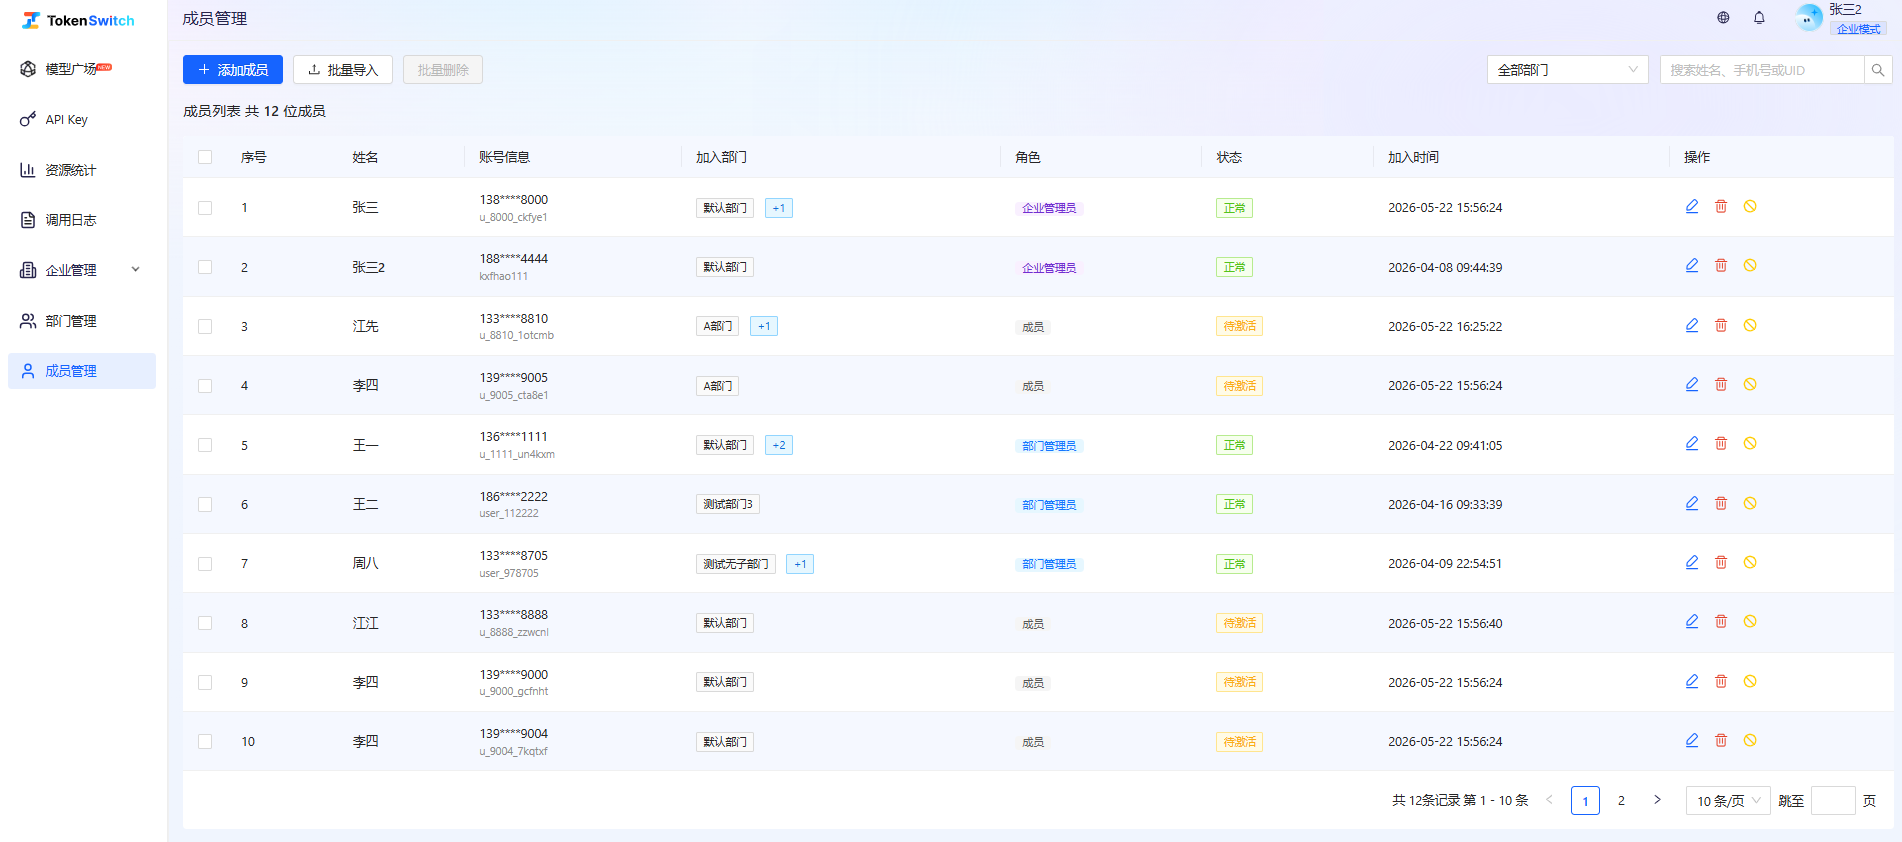The width and height of the screenshot is (1902, 842).
Task: Click the language globe icon
Action: point(1723,18)
